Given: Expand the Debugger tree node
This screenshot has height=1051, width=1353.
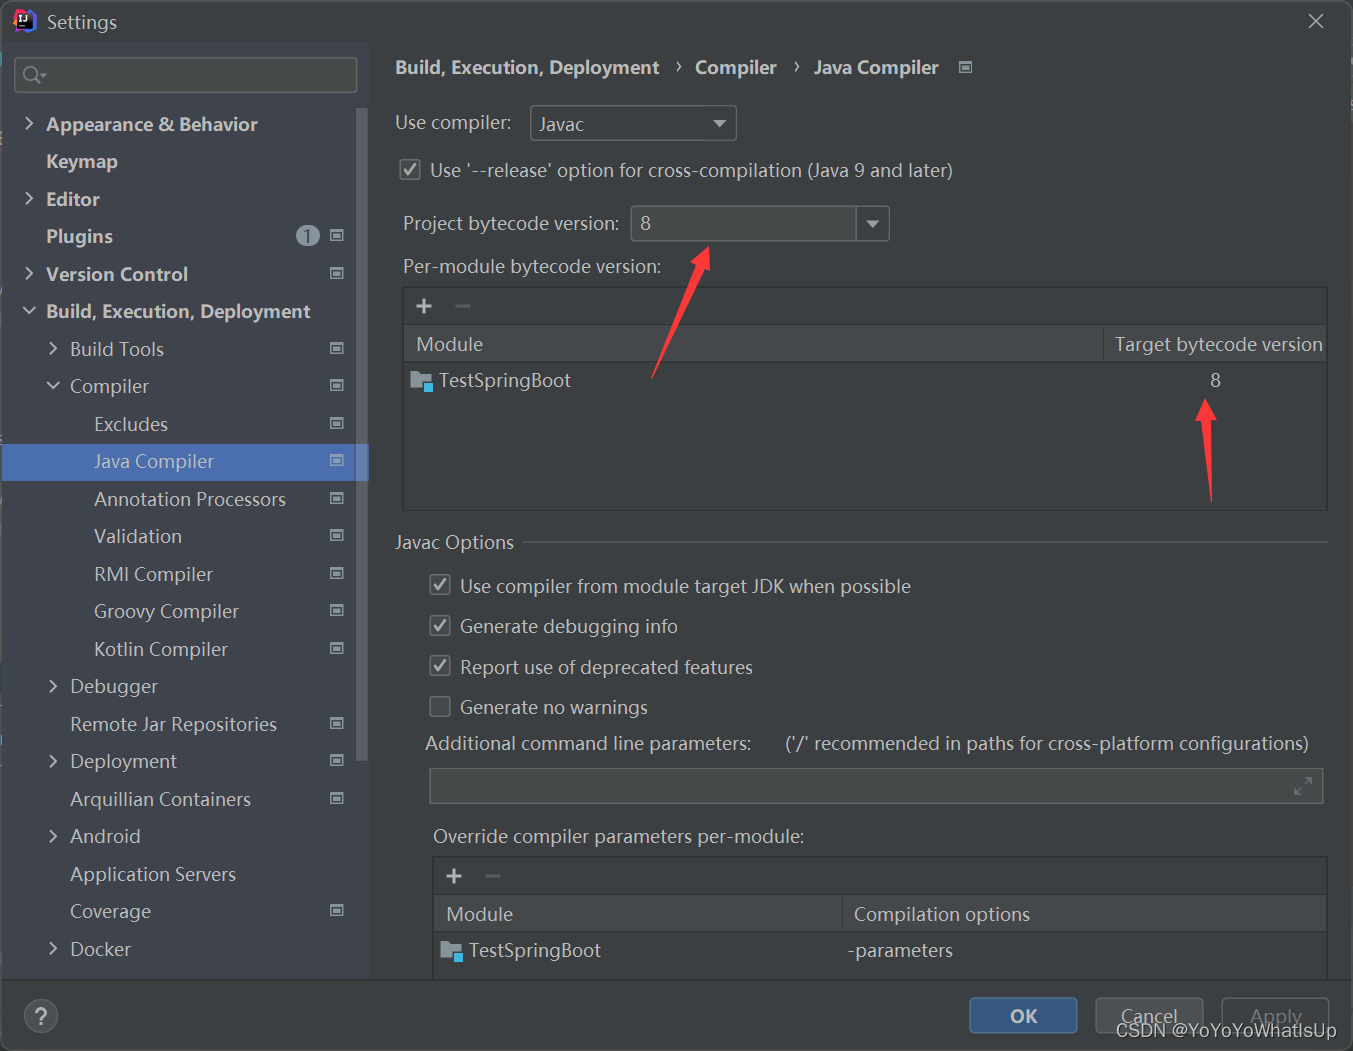Looking at the screenshot, I should coord(53,686).
